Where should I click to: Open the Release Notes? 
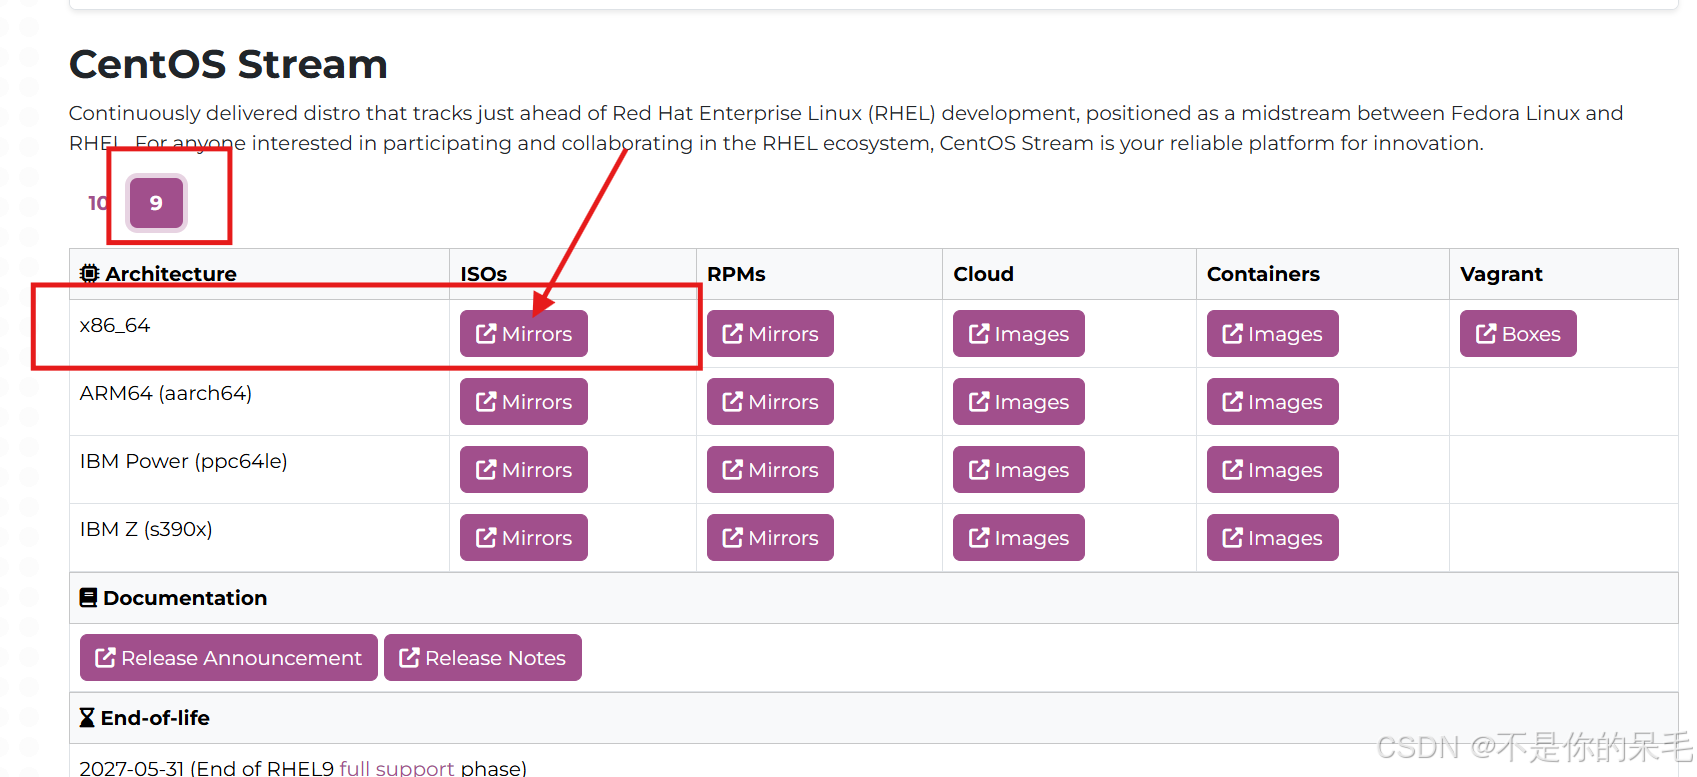[x=483, y=658]
